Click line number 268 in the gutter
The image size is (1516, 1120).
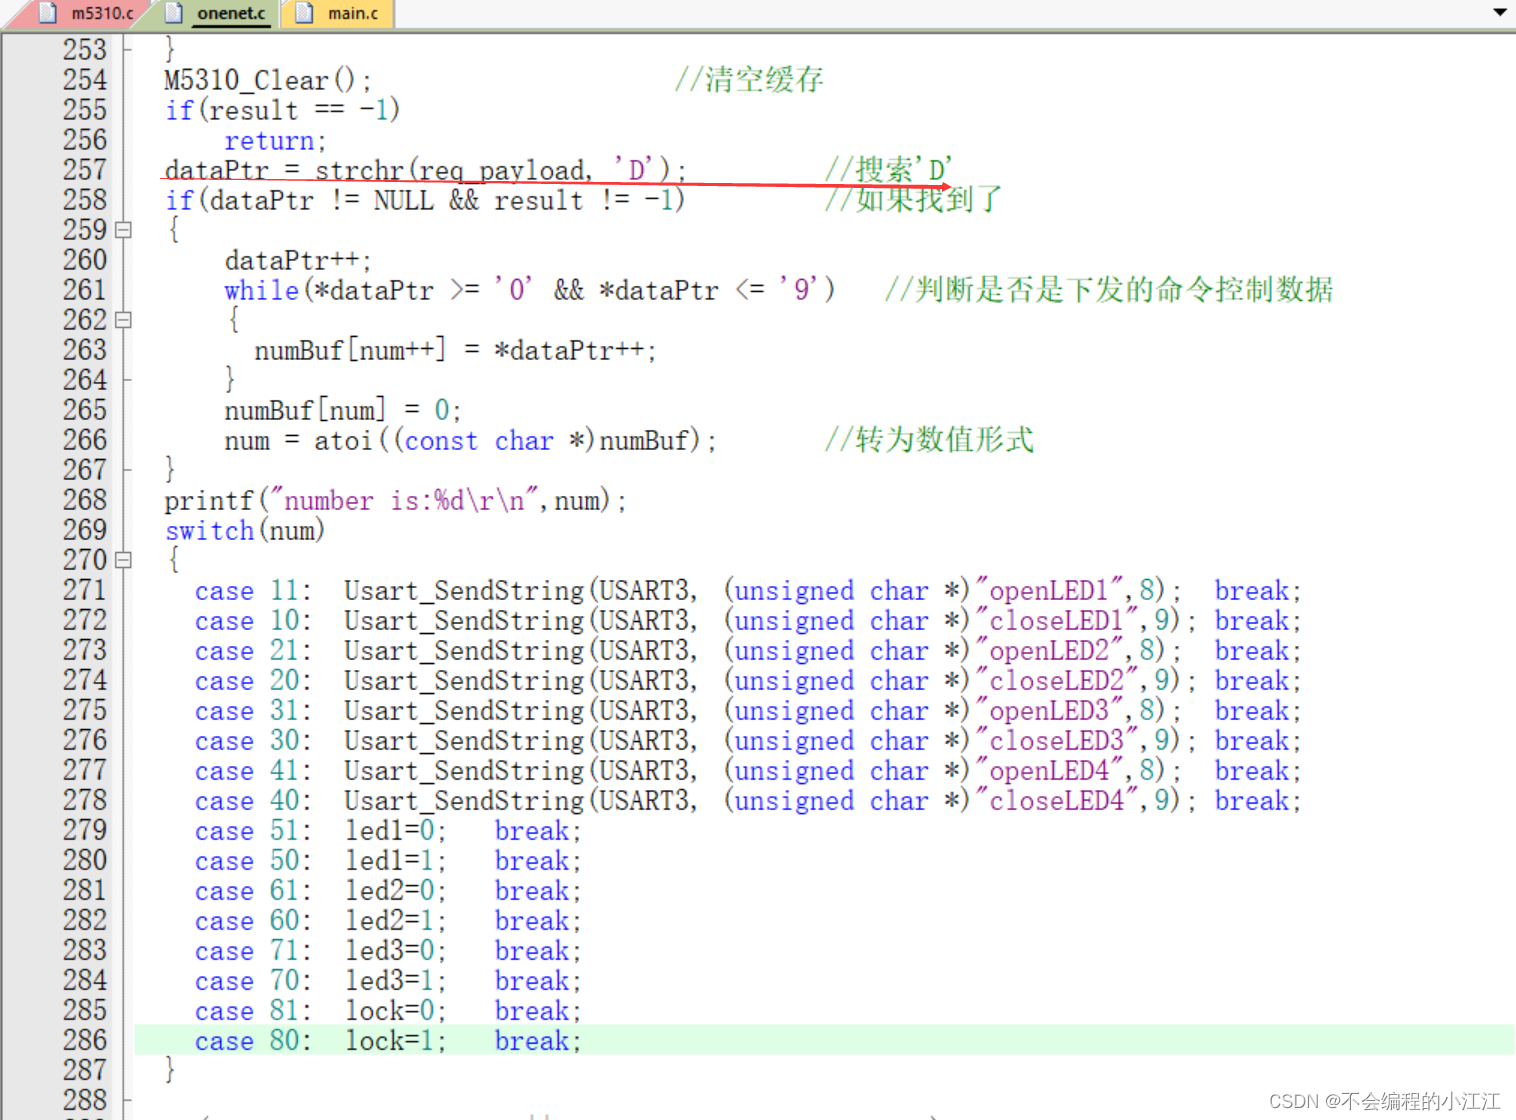(84, 500)
